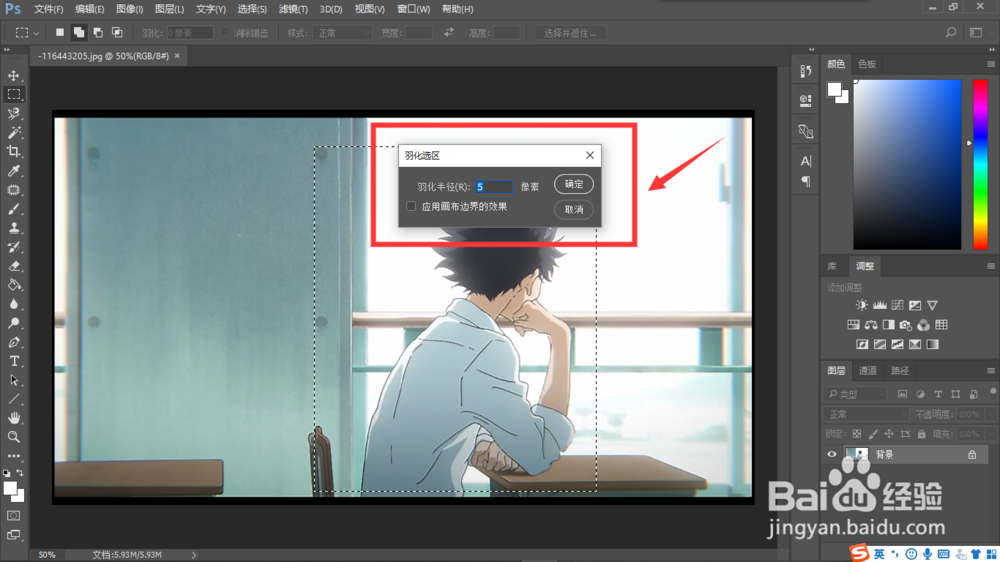Select the Path Selection tool
This screenshot has width=1000, height=562.
tap(13, 380)
